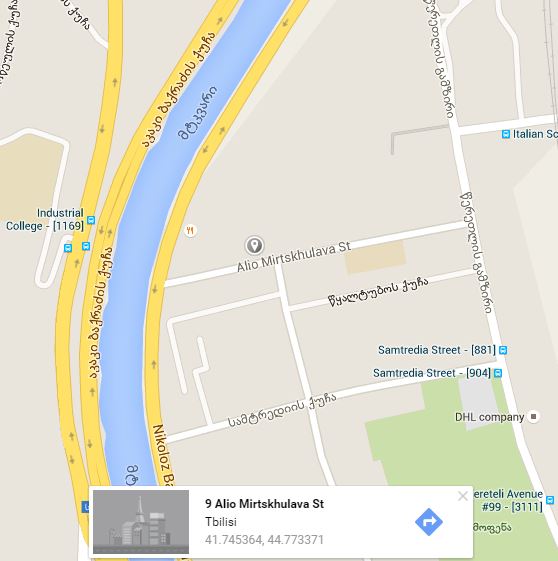
Task: Click the gray location pin marker
Action: pyautogui.click(x=254, y=245)
